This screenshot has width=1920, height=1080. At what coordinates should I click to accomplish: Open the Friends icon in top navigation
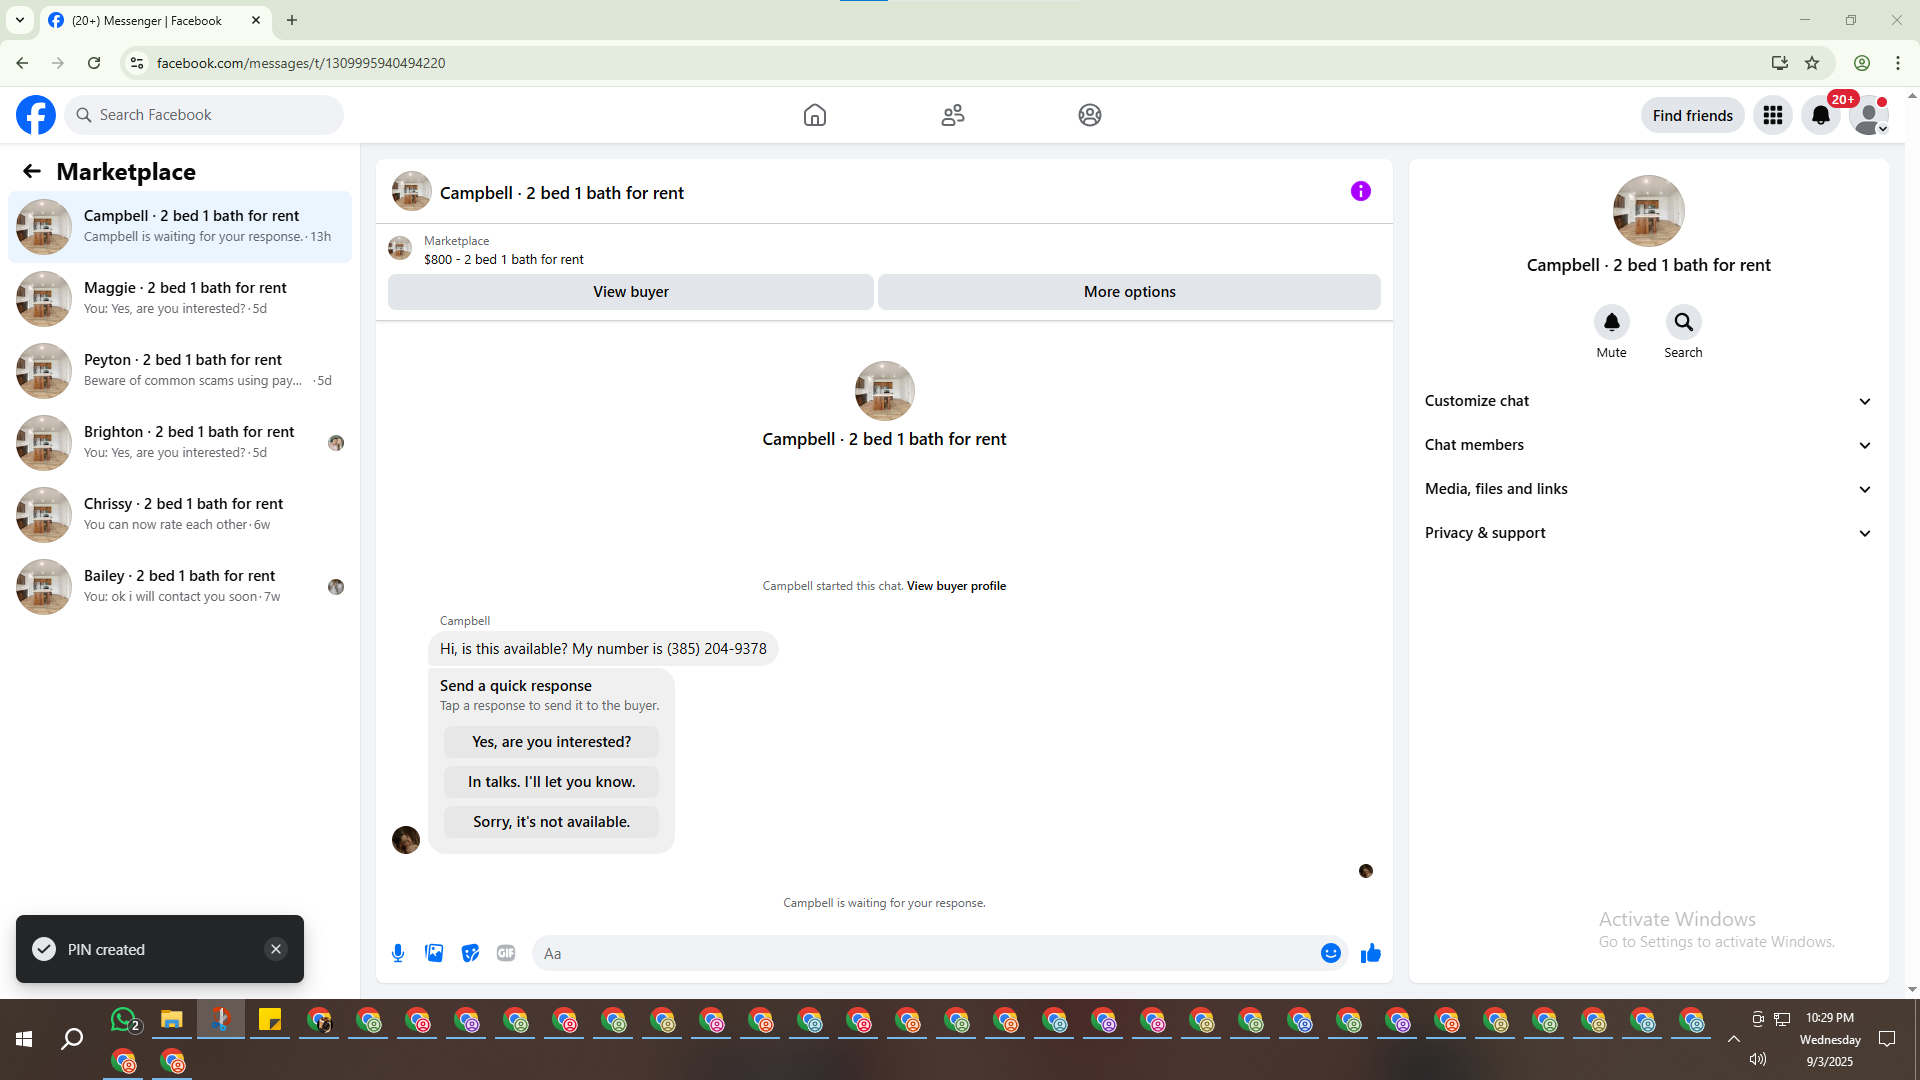[953, 115]
